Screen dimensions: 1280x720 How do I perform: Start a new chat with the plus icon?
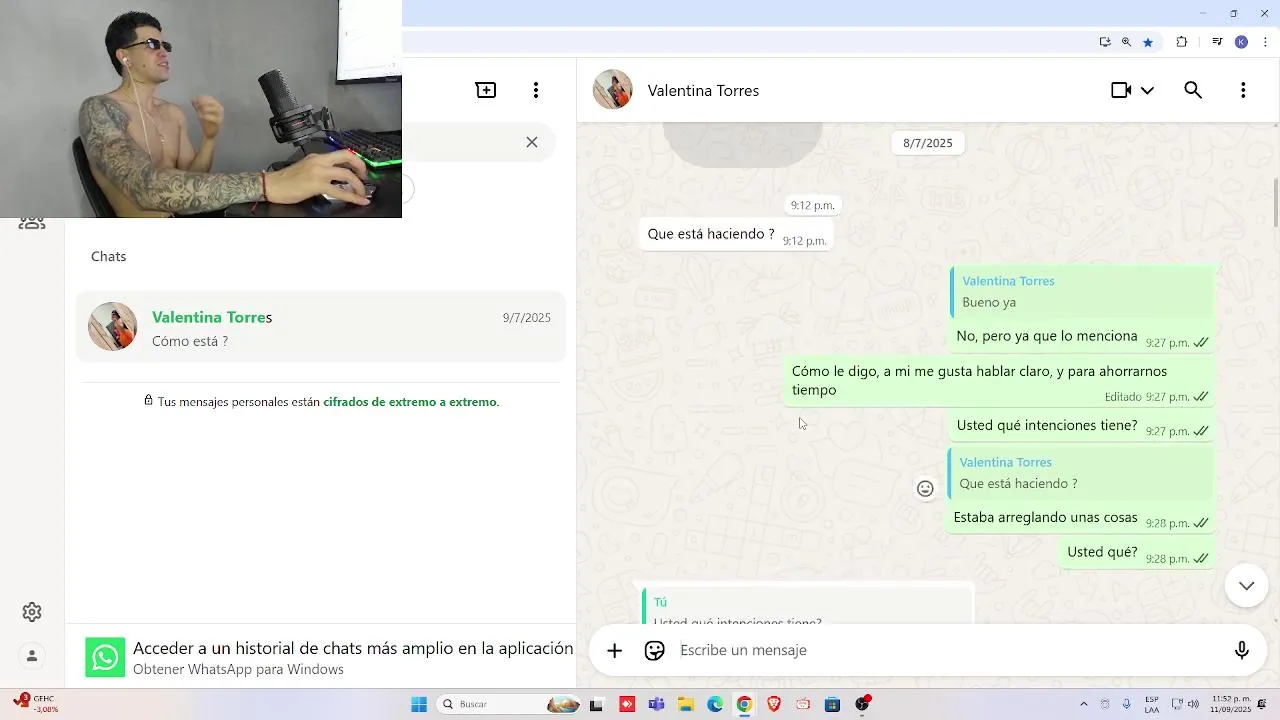pyautogui.click(x=486, y=90)
